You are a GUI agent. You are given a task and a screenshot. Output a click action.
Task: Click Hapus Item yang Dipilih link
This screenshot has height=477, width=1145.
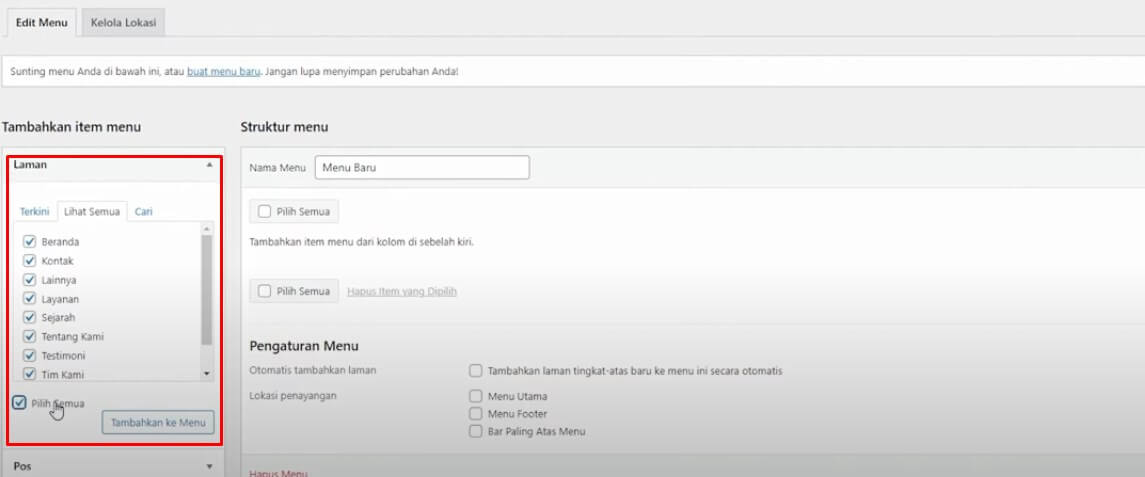coord(402,291)
